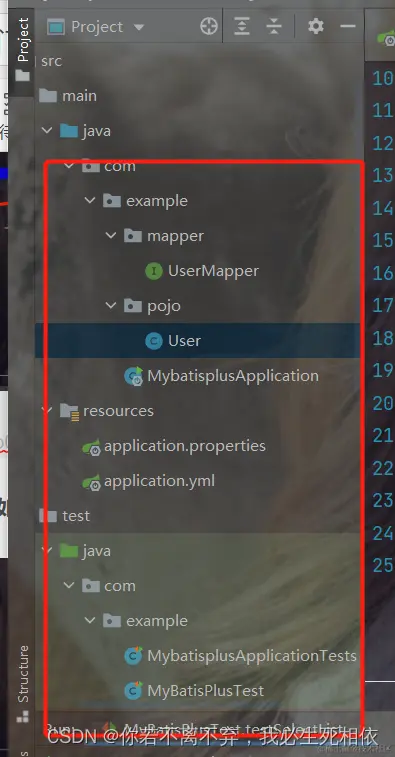Open MybatisplusApplication class
The width and height of the screenshot is (395, 757).
(233, 376)
